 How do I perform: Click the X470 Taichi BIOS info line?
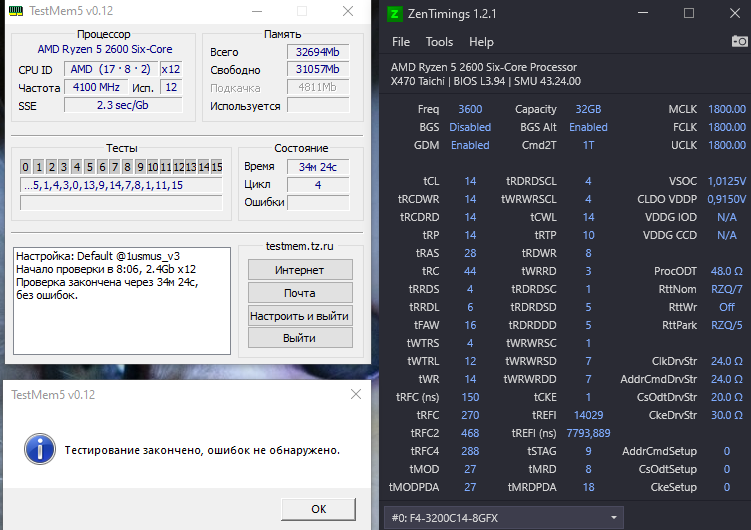486,81
